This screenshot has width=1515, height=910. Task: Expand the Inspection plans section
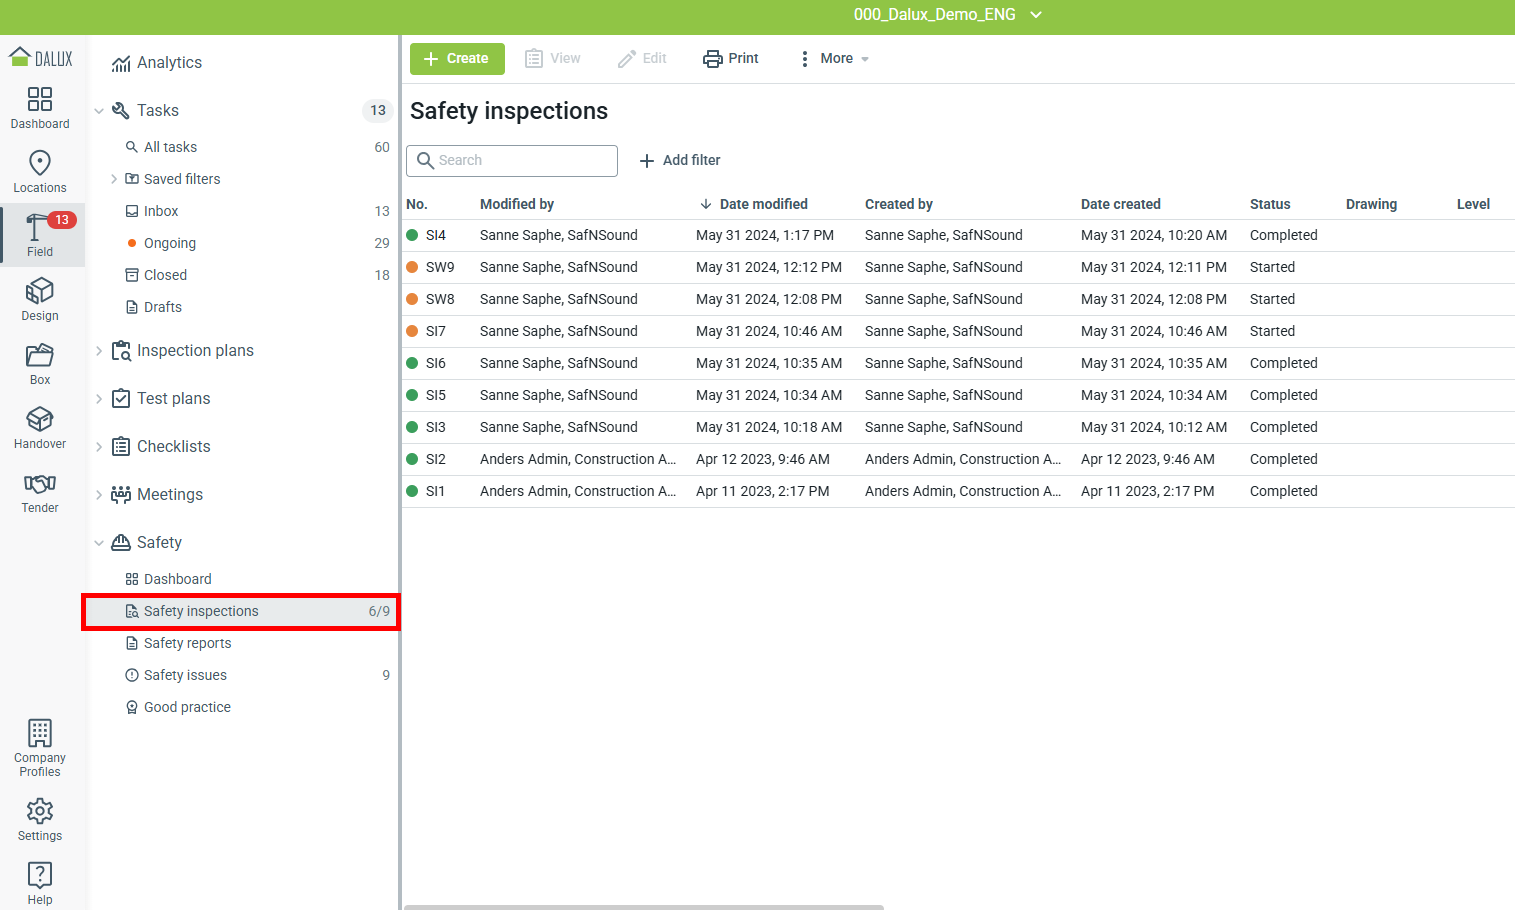(99, 351)
